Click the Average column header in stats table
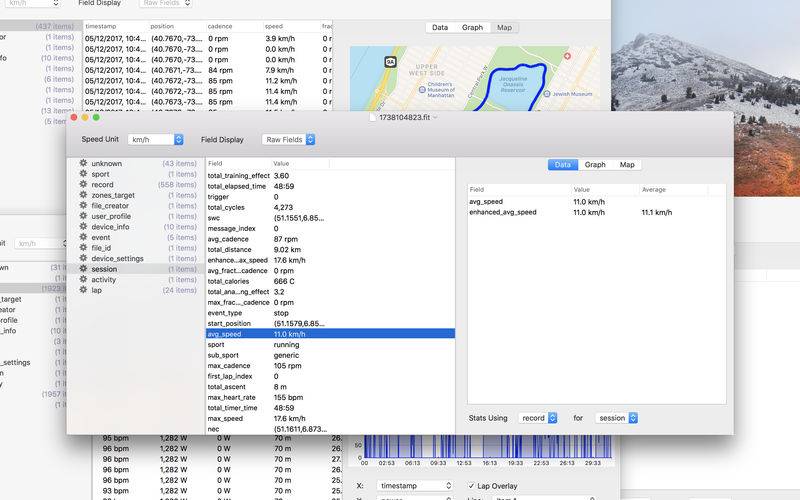 [673, 189]
